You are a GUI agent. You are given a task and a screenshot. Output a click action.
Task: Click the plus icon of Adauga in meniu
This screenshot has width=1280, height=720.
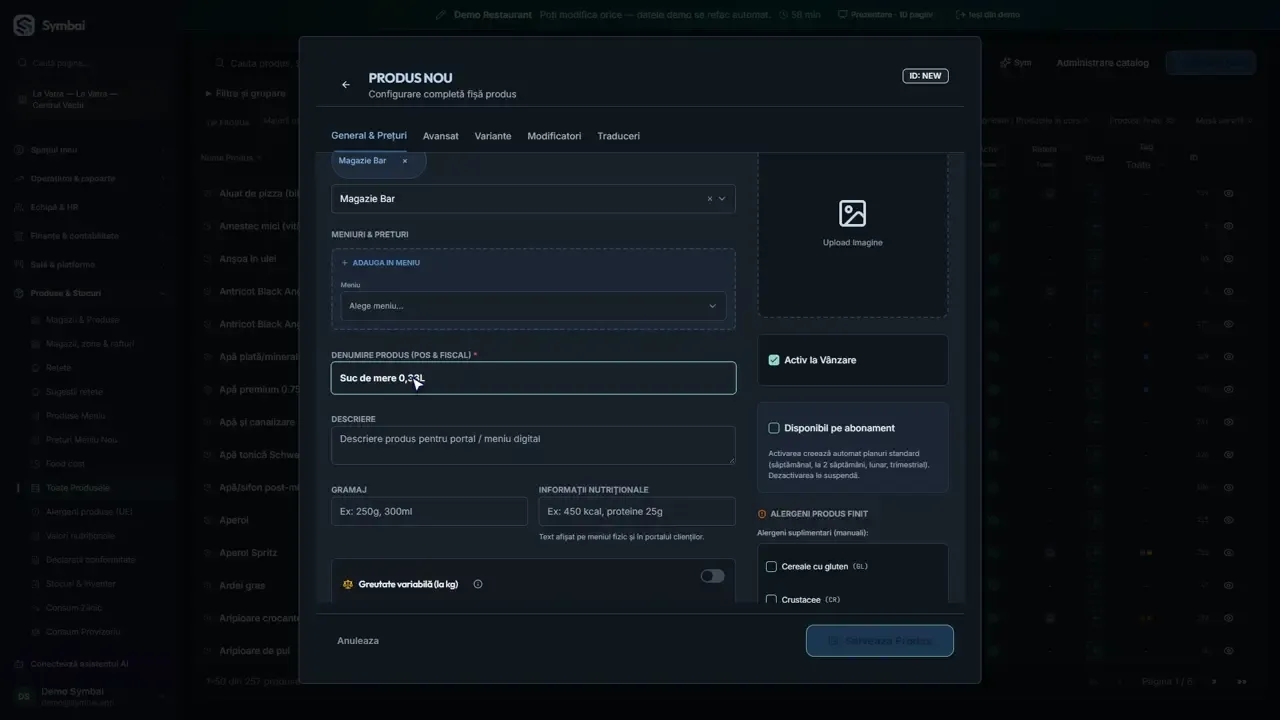click(345, 263)
